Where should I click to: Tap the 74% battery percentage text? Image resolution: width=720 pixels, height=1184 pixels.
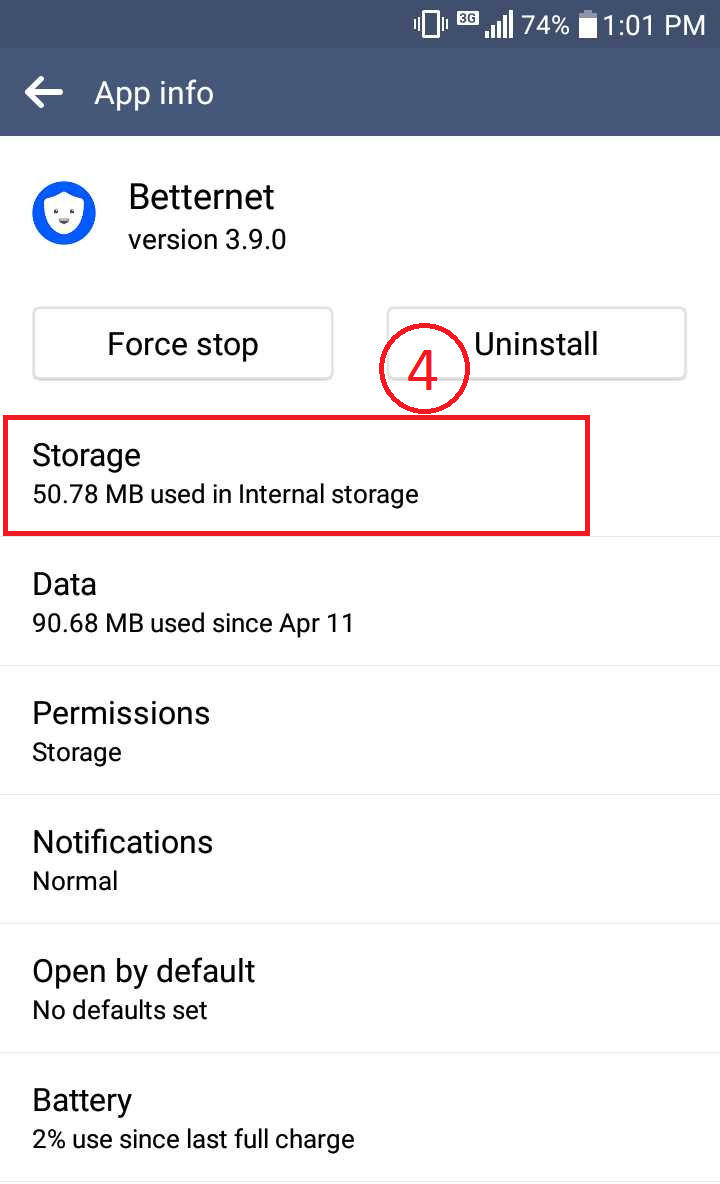[x=545, y=25]
